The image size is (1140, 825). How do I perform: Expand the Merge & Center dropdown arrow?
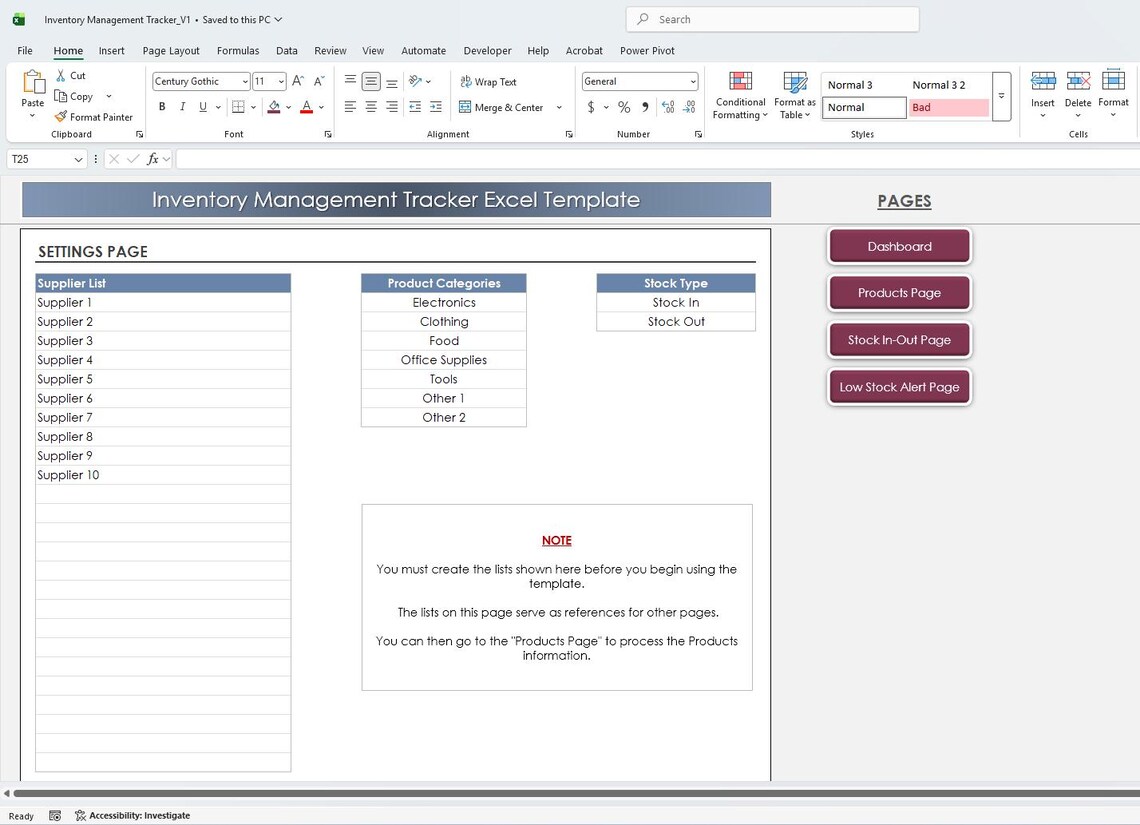click(559, 108)
